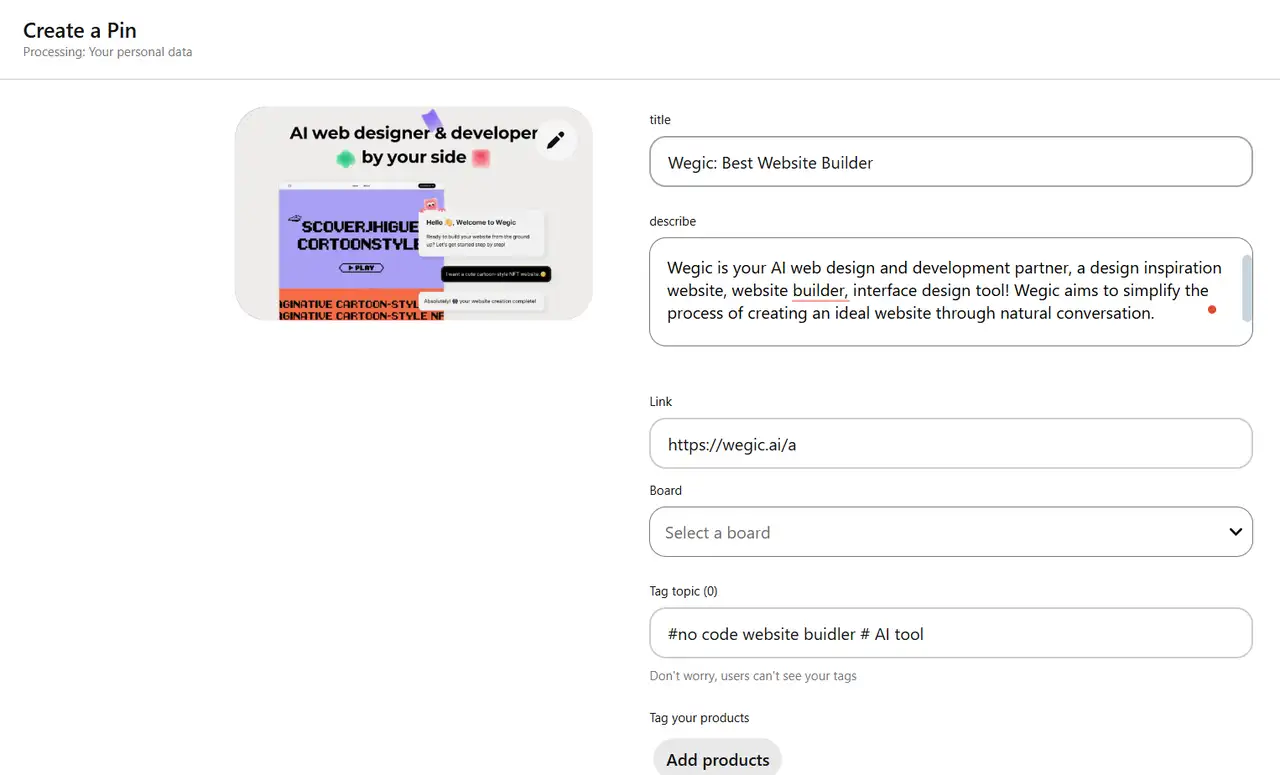This screenshot has height=775, width=1280.
Task: Click the "Tag your products" label
Action: click(x=699, y=718)
